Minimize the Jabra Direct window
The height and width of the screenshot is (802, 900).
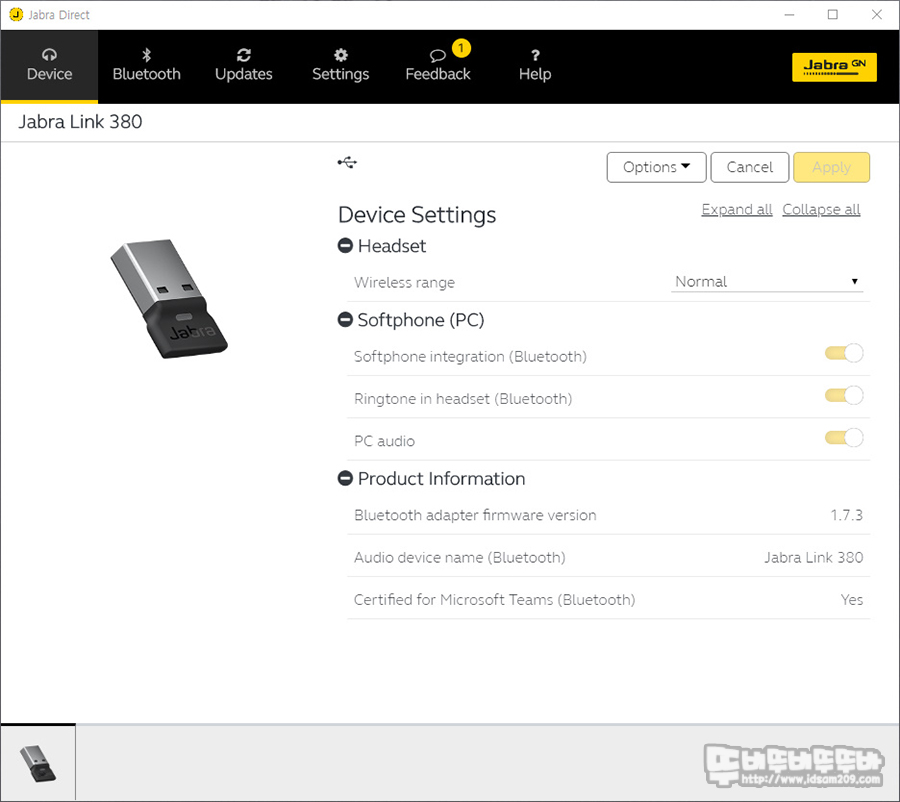click(x=790, y=14)
